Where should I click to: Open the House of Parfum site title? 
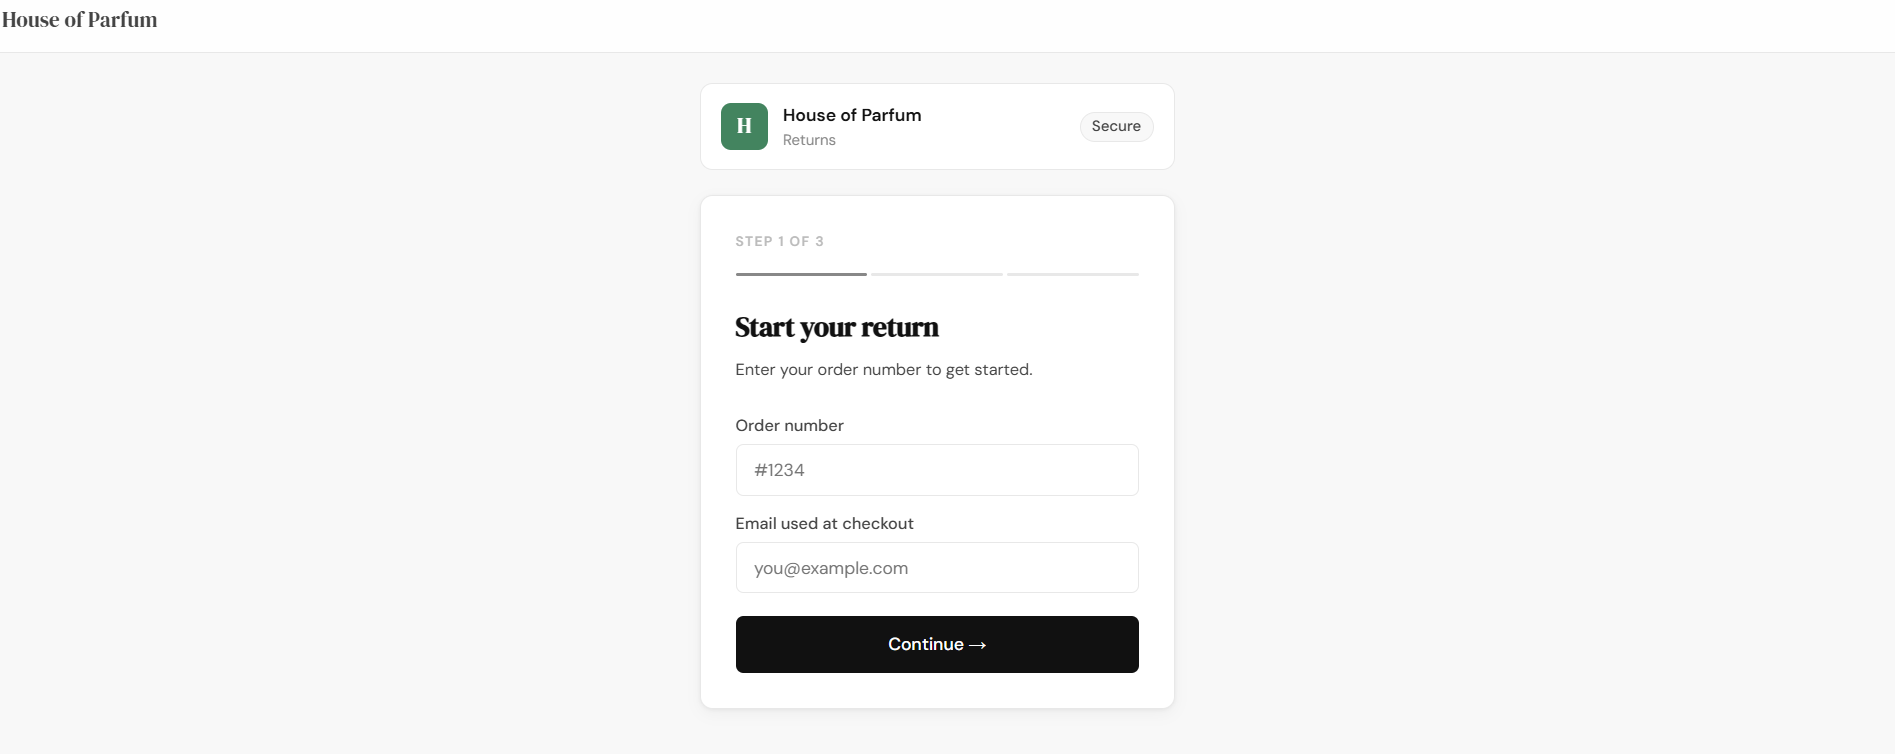79,19
